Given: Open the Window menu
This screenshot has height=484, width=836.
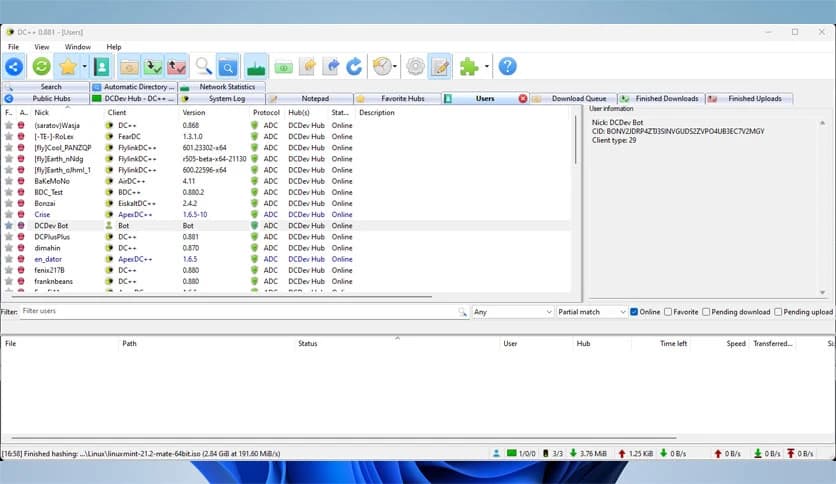Looking at the screenshot, I should coord(78,47).
